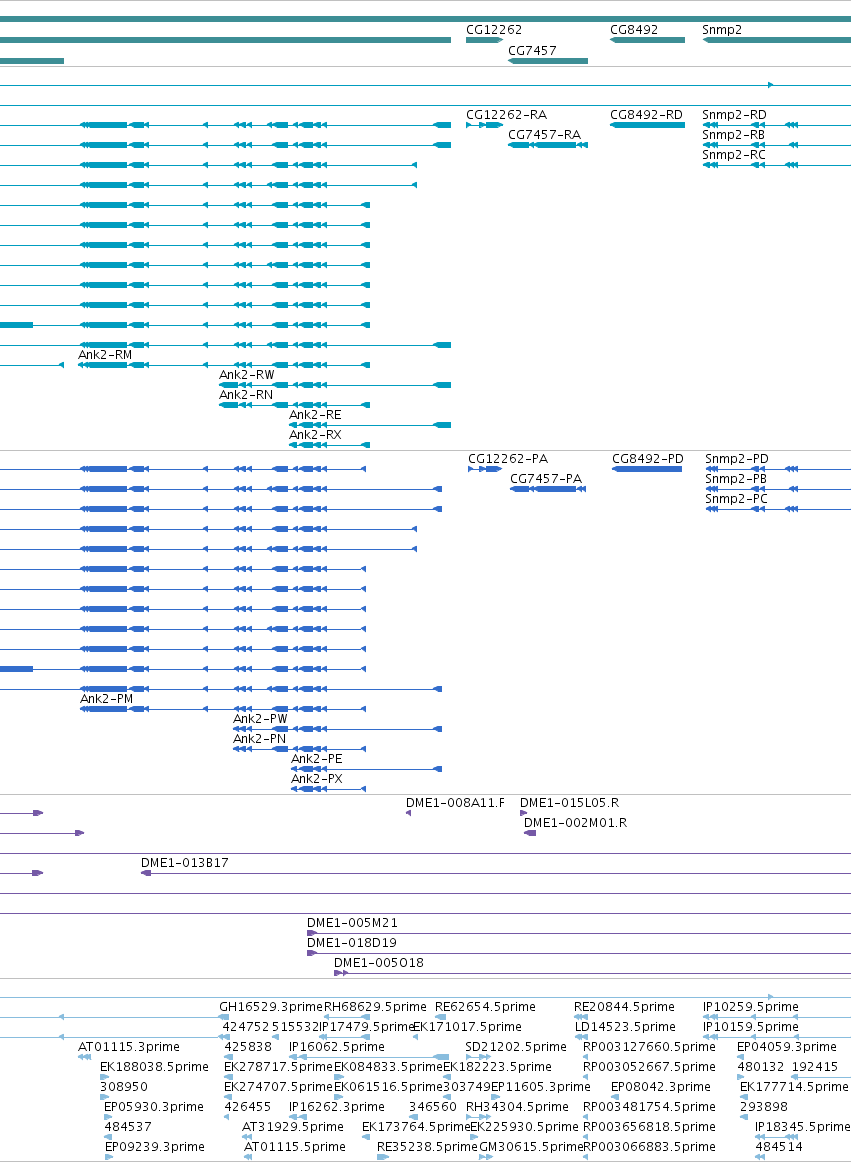This screenshot has height=1162, width=851.
Task: Choose the Ank2-PE polypeptide
Action: [x=366, y=769]
